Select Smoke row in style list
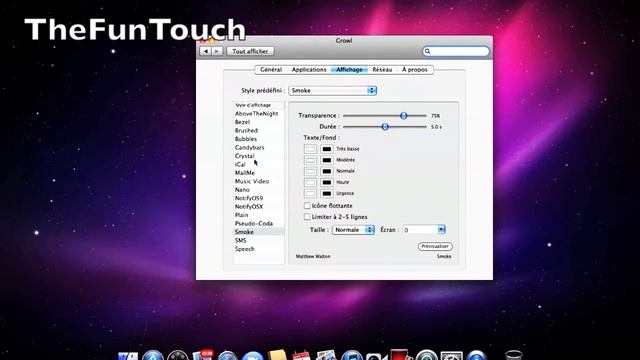The width and height of the screenshot is (640, 360). 259,232
